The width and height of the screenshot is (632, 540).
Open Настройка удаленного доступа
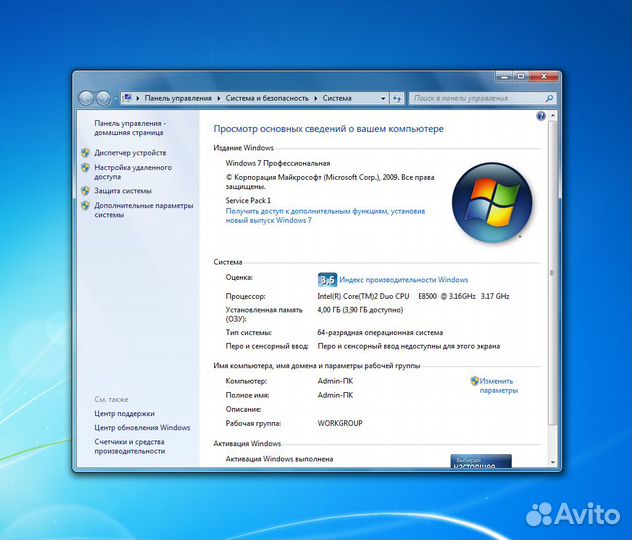point(133,172)
